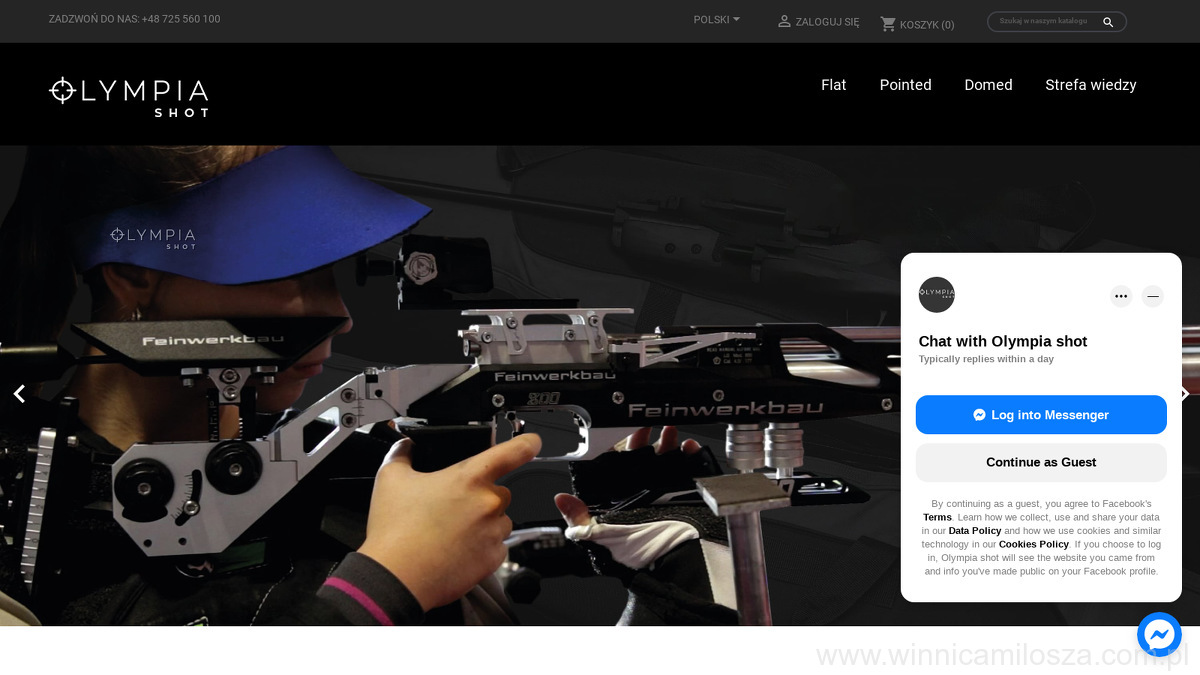Click the search magnifier icon
The width and height of the screenshot is (1200, 675).
point(1108,22)
